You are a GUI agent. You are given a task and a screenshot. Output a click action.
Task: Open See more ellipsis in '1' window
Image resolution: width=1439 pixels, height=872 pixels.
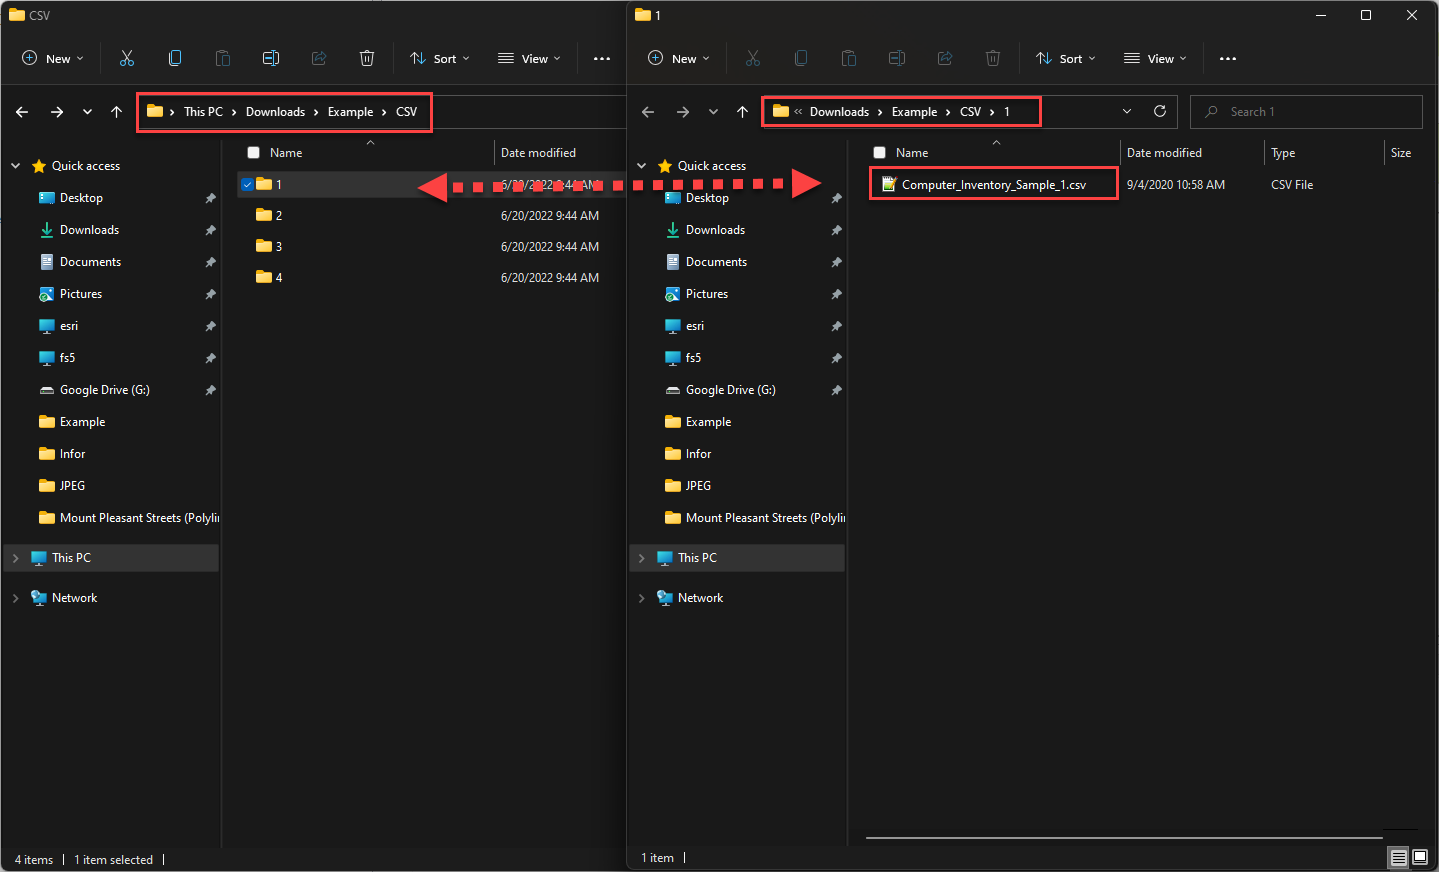coord(1228,58)
